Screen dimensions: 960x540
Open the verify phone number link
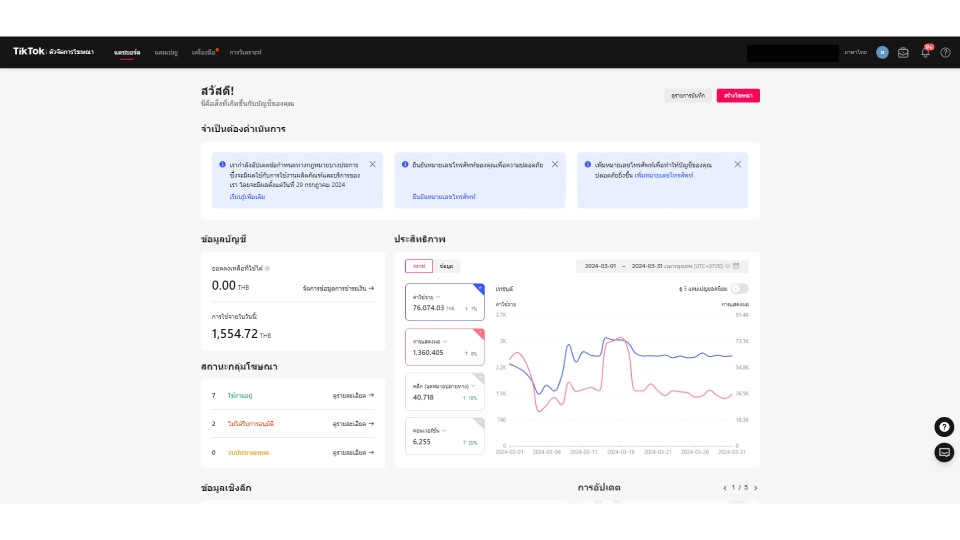point(444,197)
